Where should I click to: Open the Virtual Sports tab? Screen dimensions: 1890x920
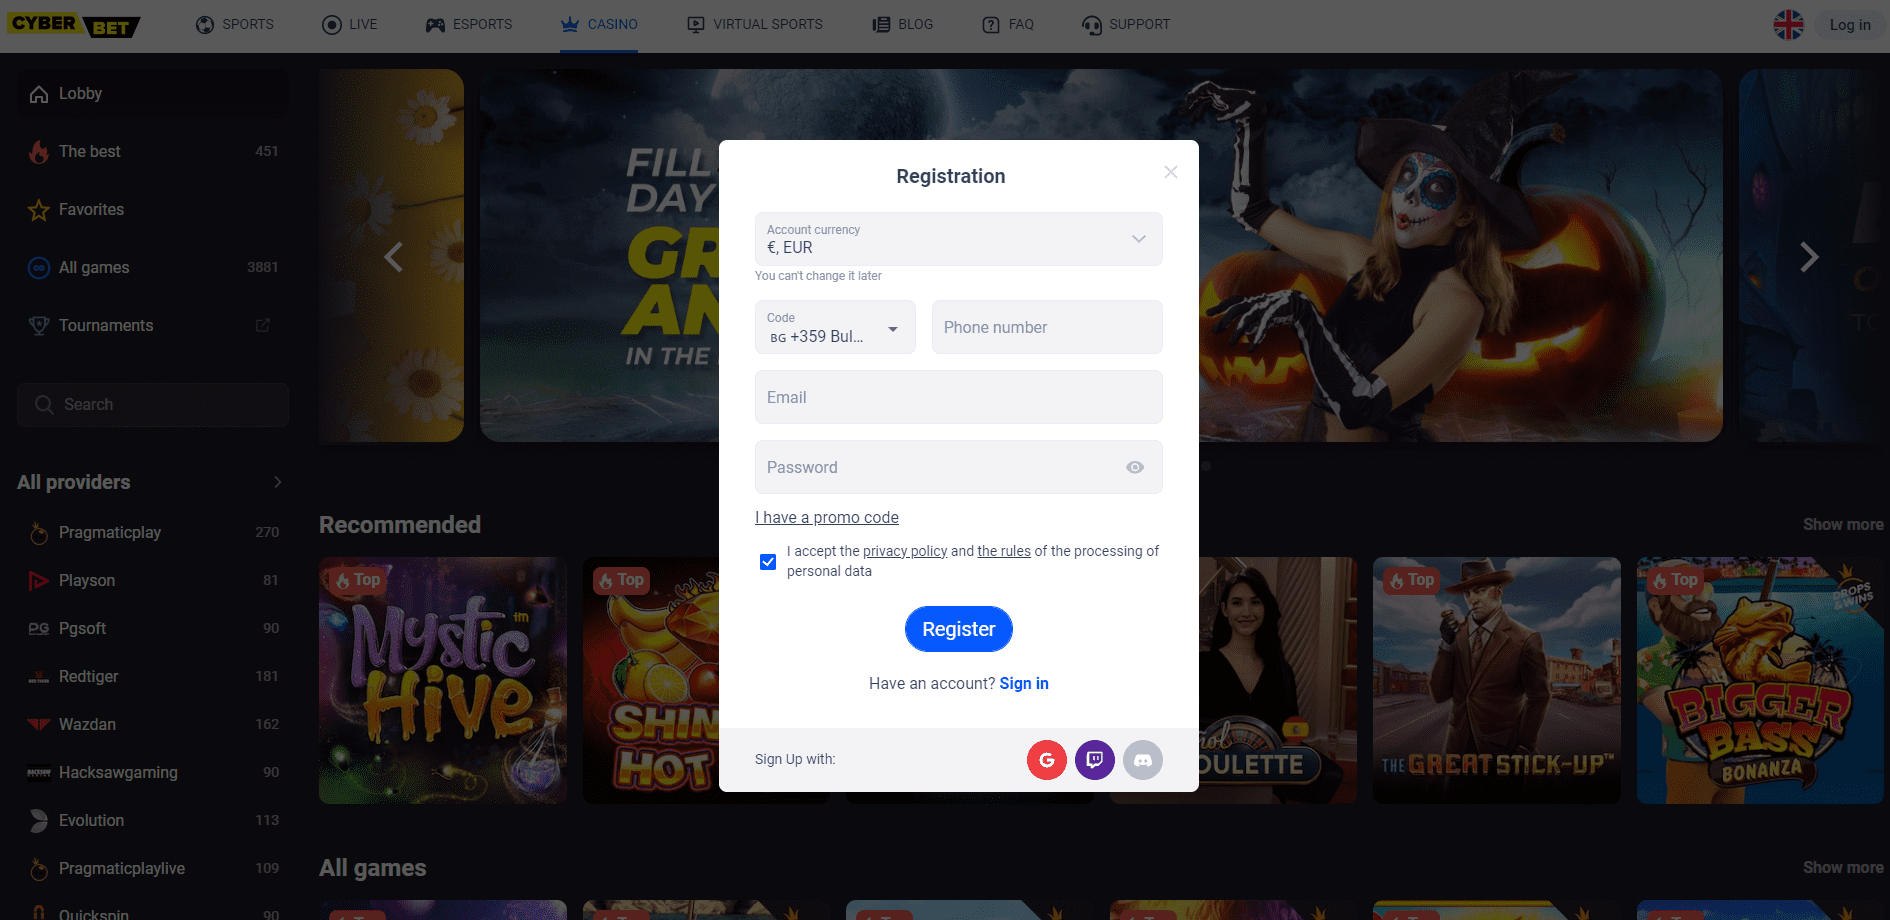755,25
